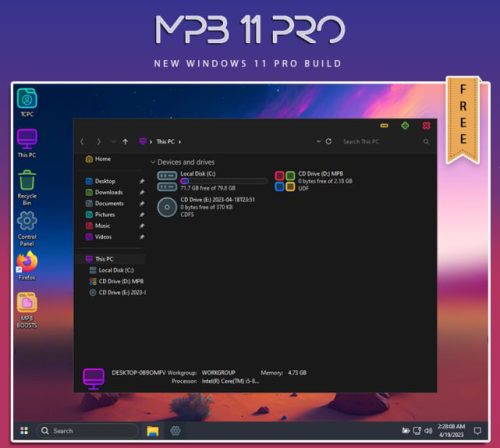Go up one folder level

(125, 142)
